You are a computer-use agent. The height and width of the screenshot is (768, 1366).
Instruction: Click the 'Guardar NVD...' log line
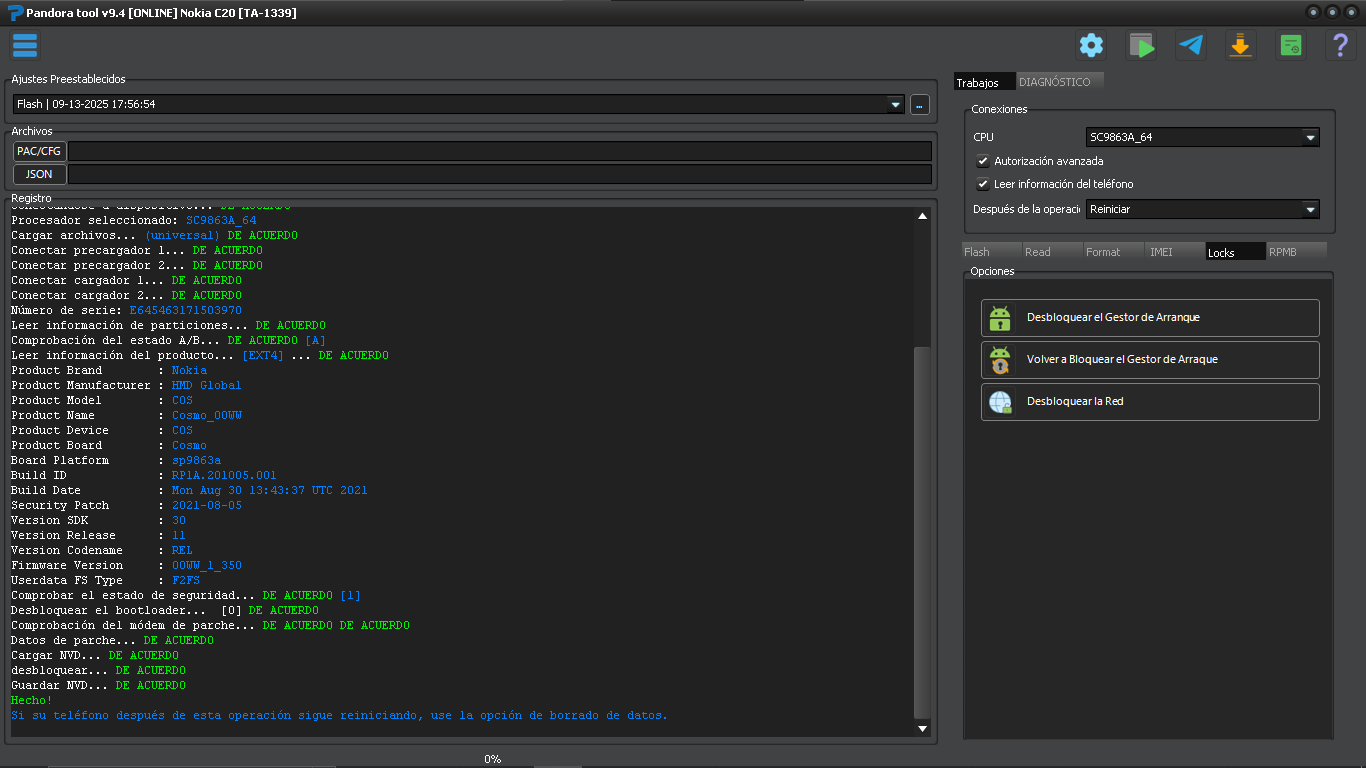click(x=98, y=686)
